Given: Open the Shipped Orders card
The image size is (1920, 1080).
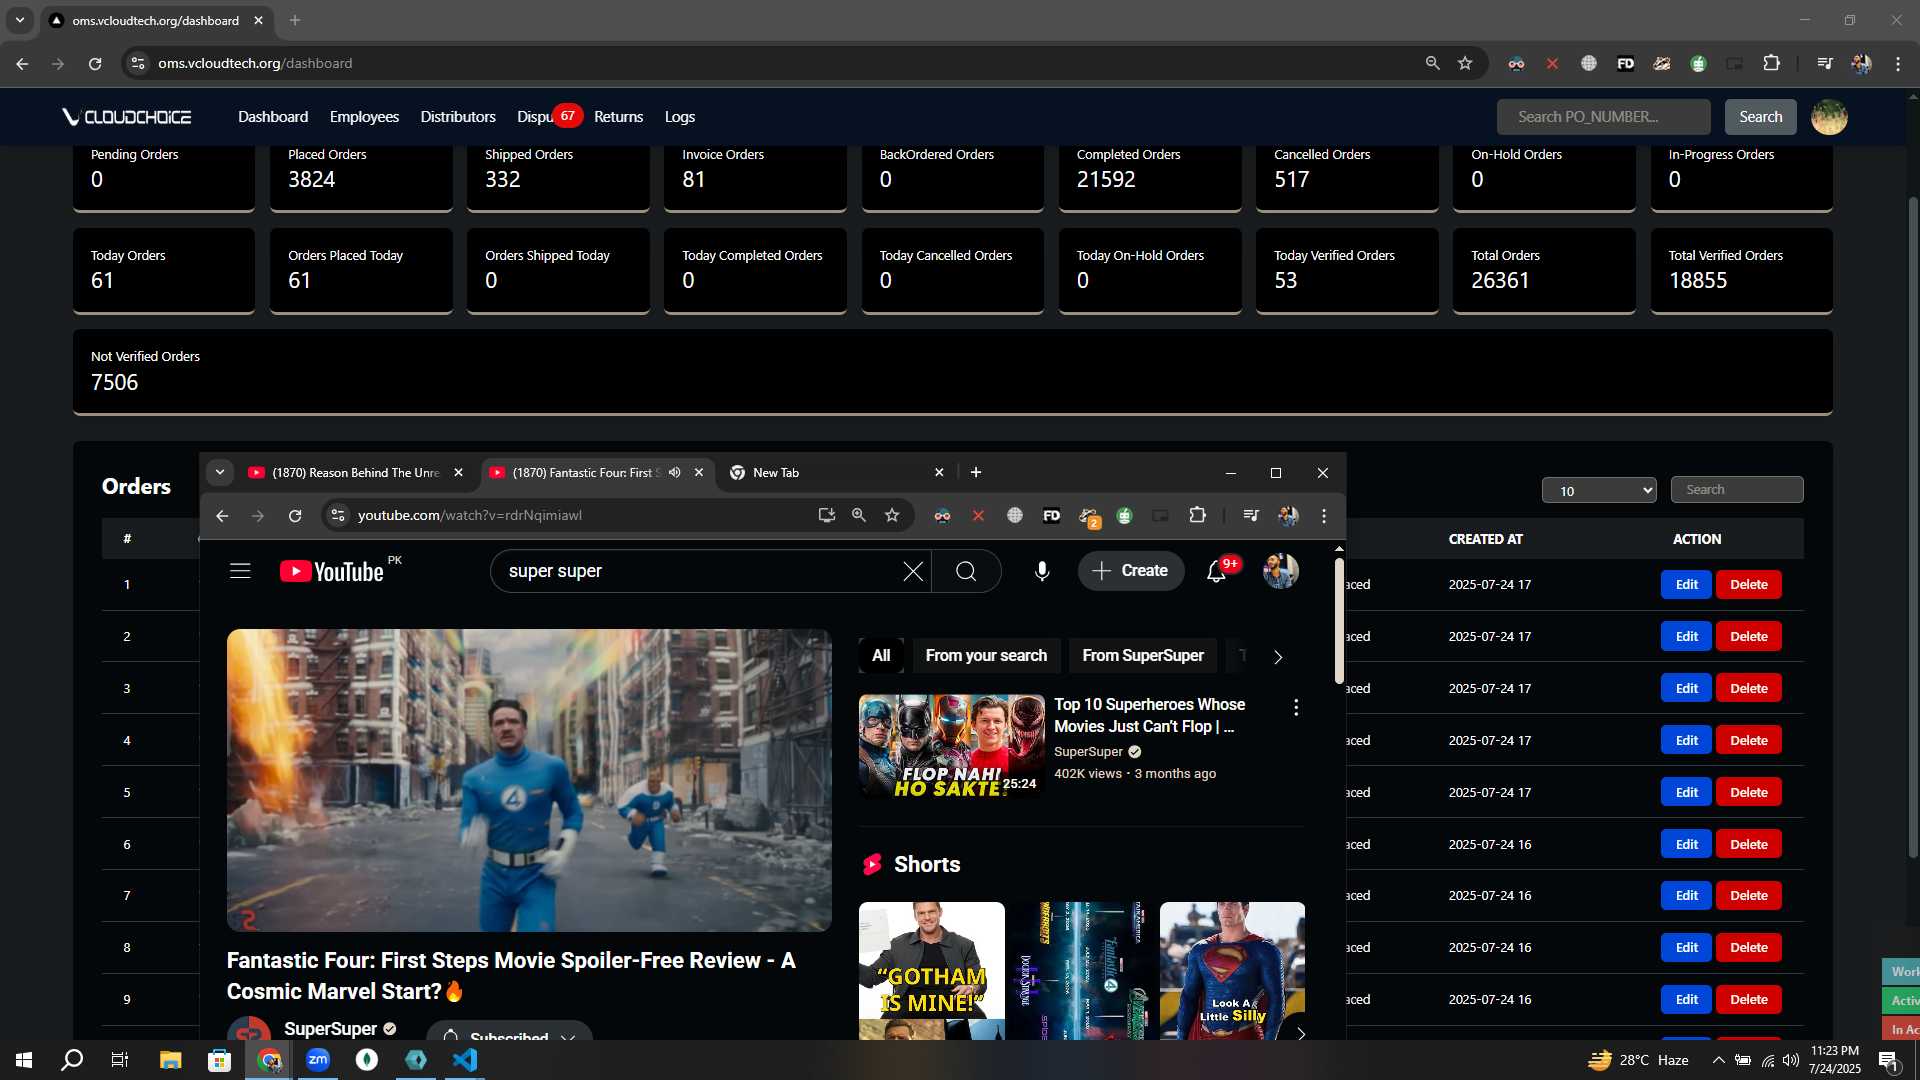Looking at the screenshot, I should 558,177.
